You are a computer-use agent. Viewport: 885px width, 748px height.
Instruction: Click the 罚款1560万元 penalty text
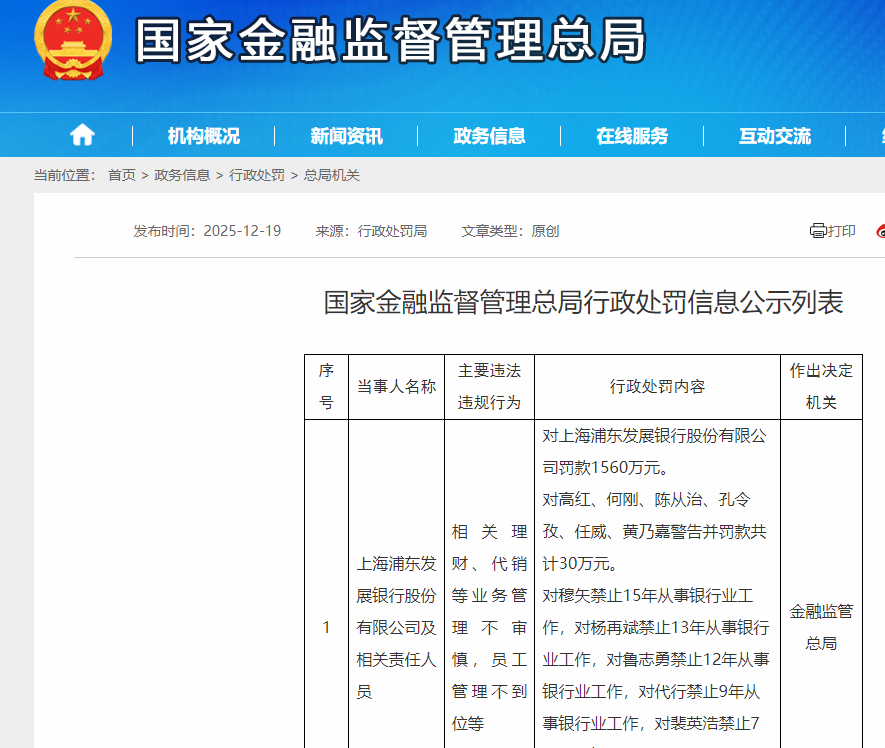click(606, 467)
